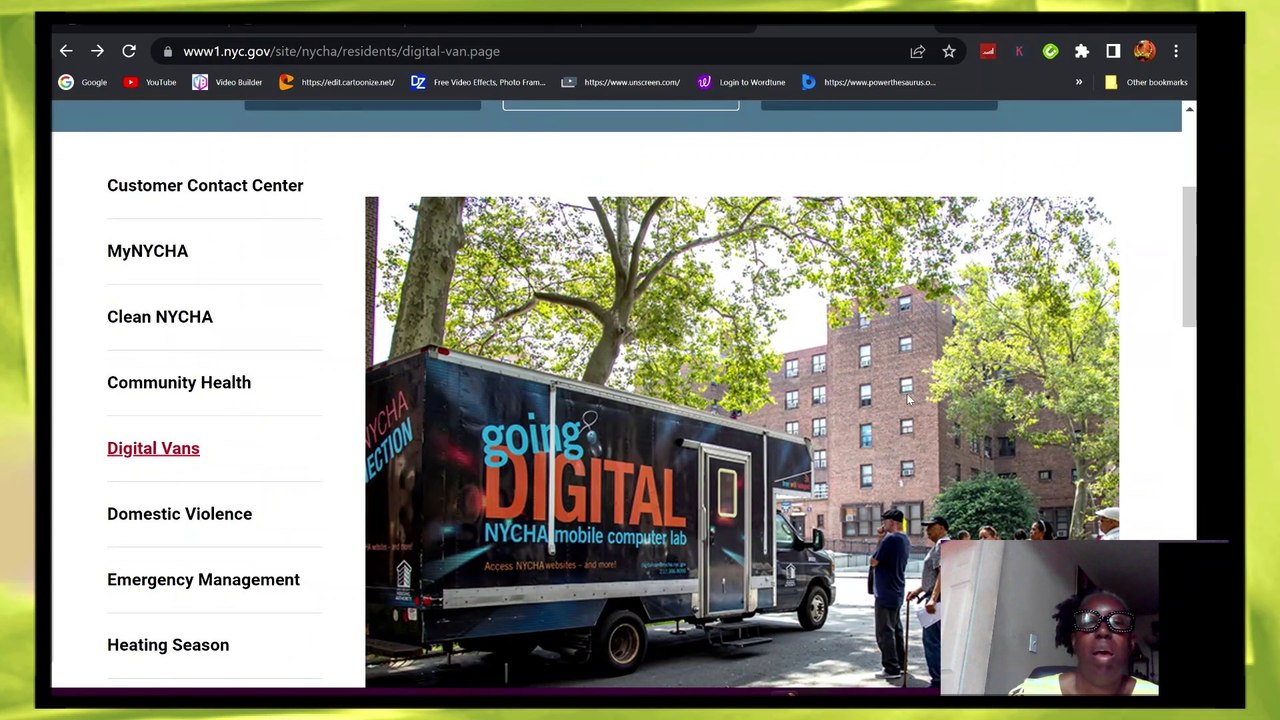Open the Google bookmark
This screenshot has width=1280, height=720.
(83, 82)
